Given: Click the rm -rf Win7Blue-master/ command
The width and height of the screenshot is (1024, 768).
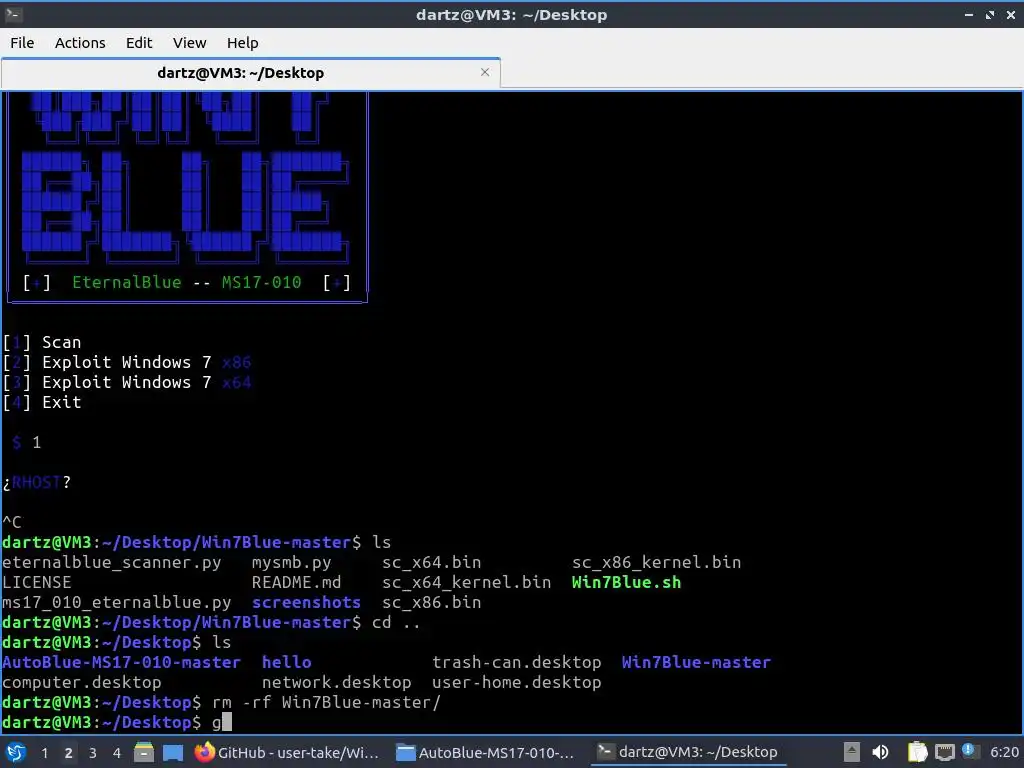Looking at the screenshot, I should [327, 703].
